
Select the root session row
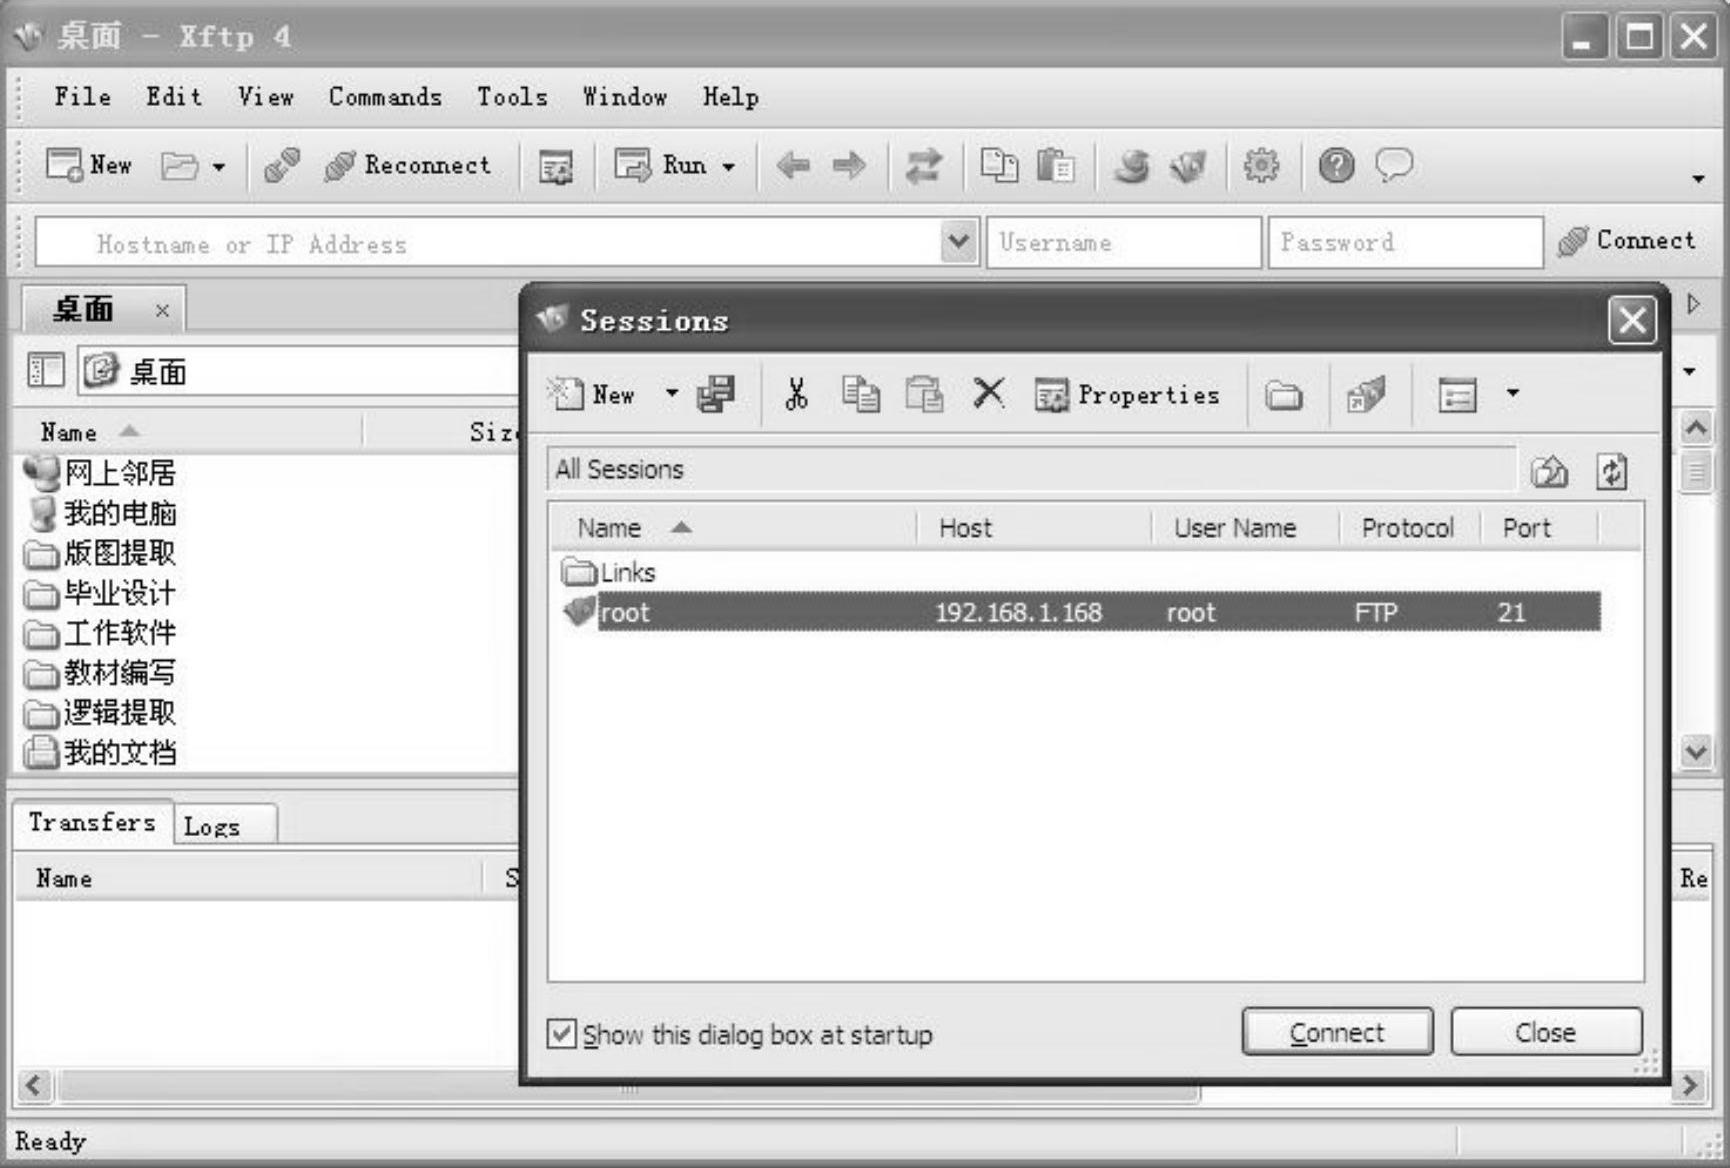[1080, 612]
